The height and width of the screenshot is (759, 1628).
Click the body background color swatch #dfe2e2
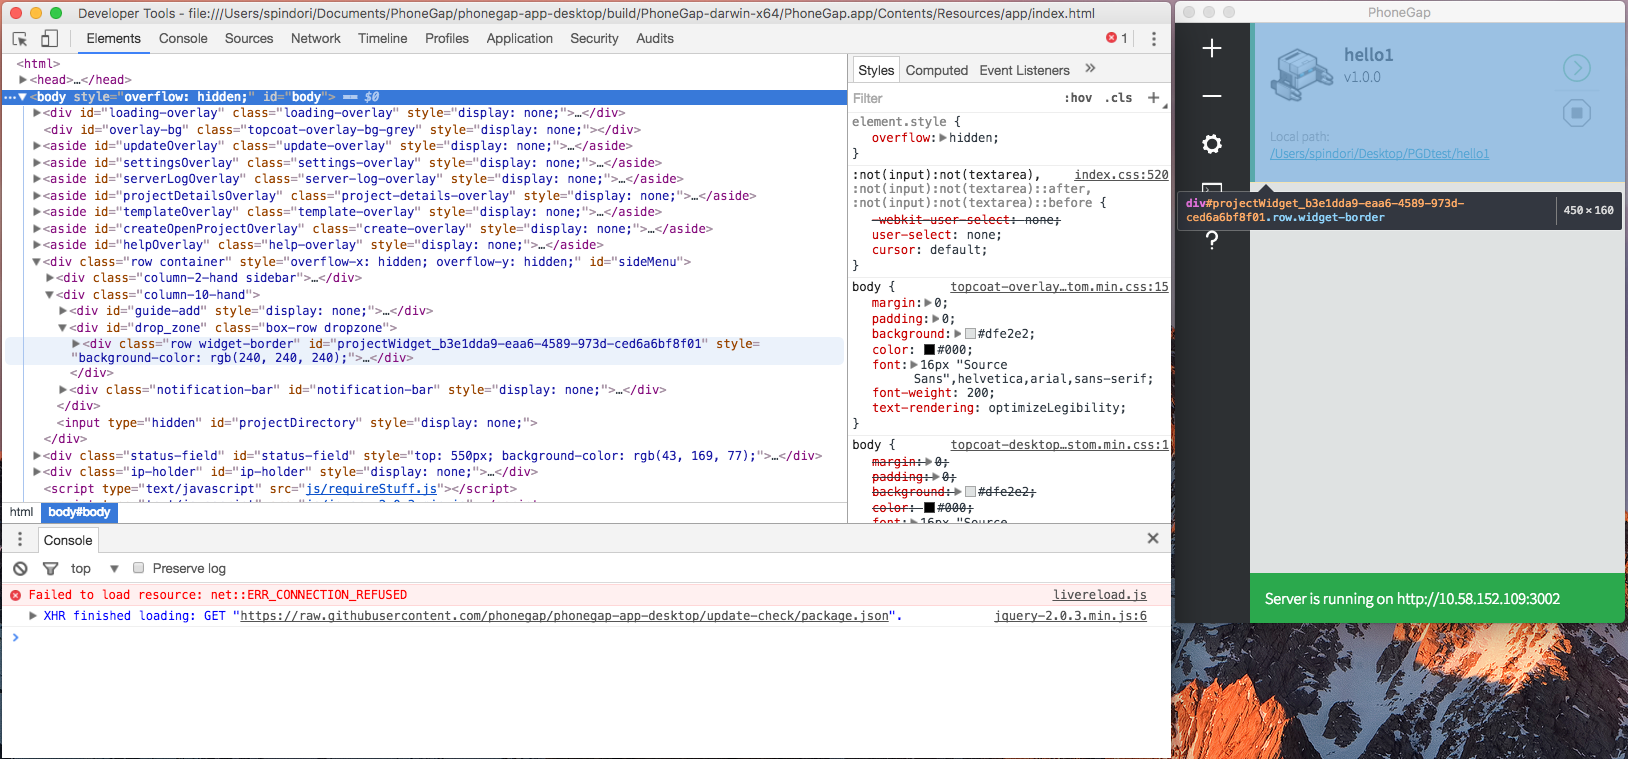[970, 334]
